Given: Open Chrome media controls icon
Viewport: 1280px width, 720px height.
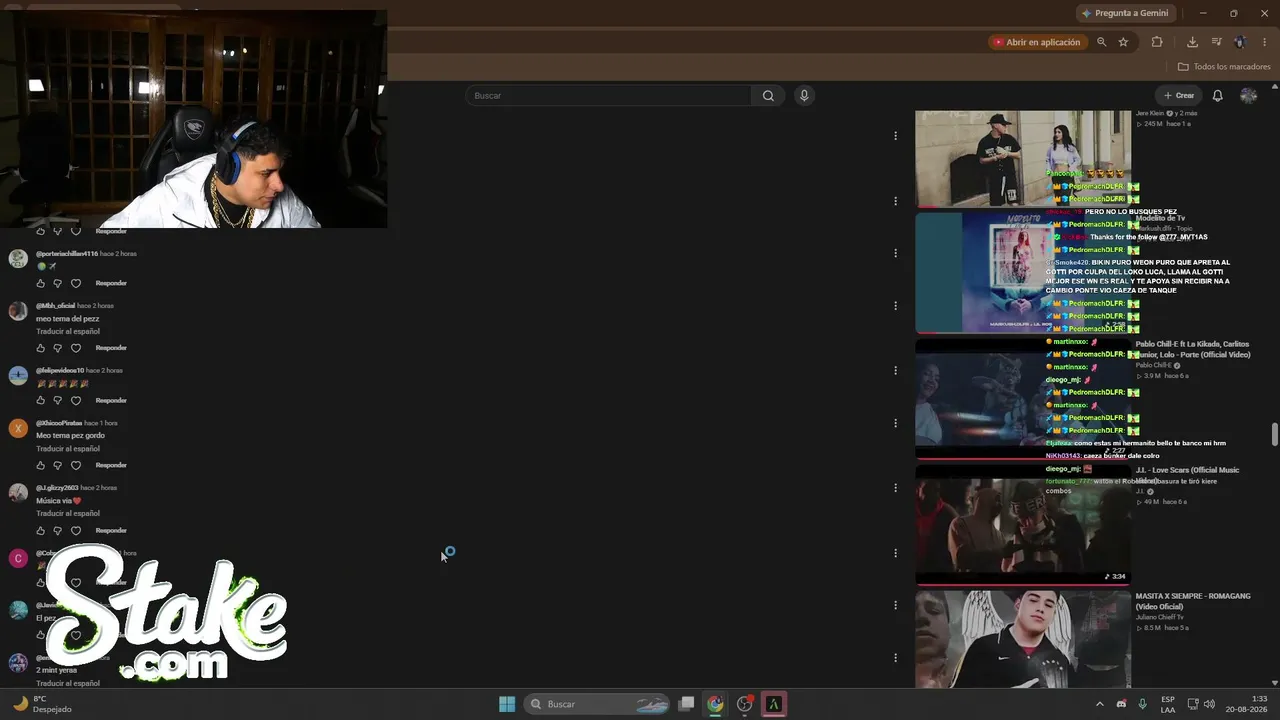Looking at the screenshot, I should click(1217, 42).
